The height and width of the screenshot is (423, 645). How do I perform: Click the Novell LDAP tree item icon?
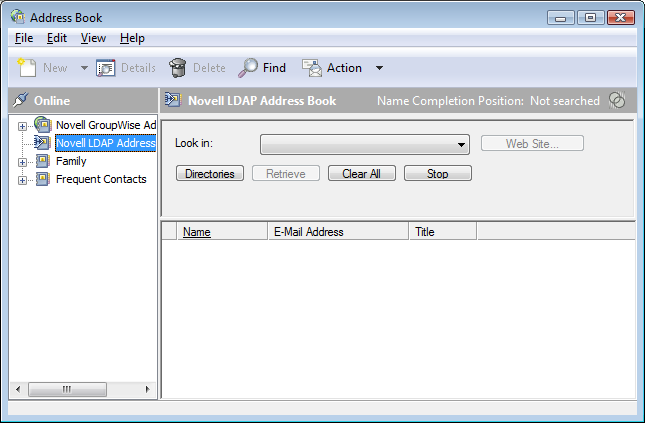coord(42,143)
